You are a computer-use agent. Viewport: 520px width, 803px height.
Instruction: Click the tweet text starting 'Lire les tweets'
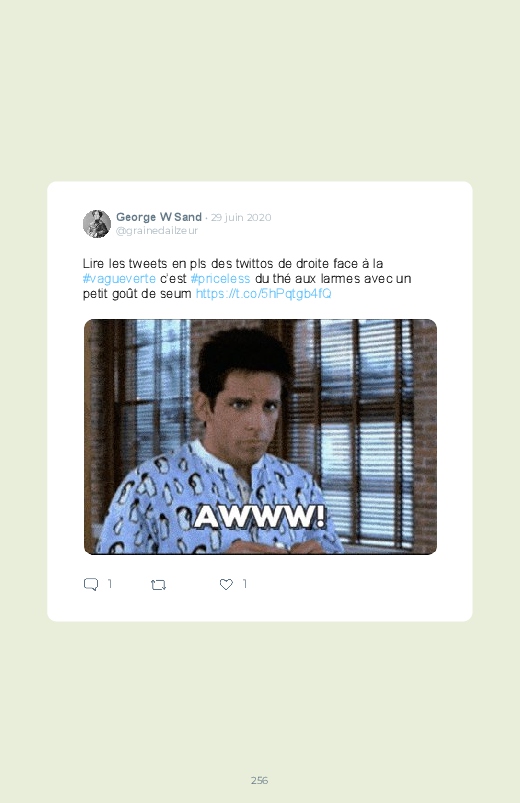point(247,279)
